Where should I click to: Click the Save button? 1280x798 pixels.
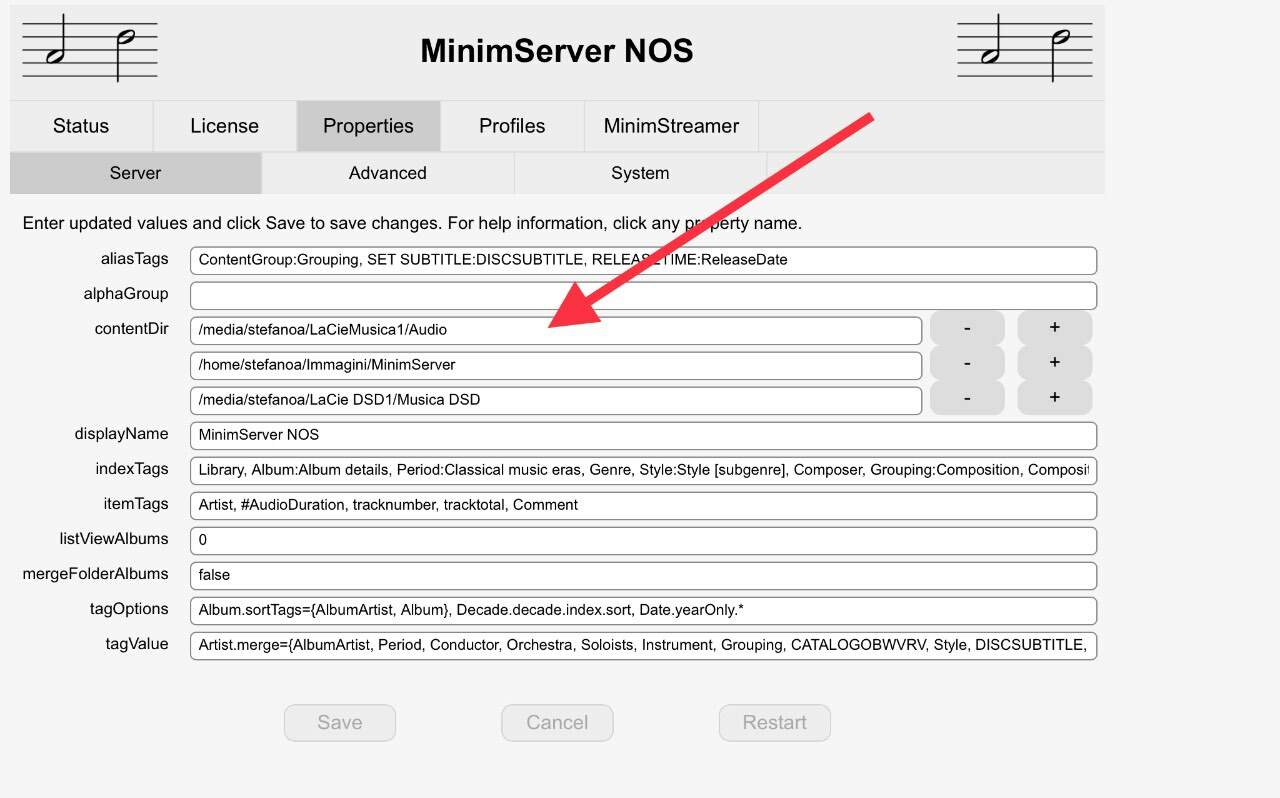pyautogui.click(x=340, y=723)
